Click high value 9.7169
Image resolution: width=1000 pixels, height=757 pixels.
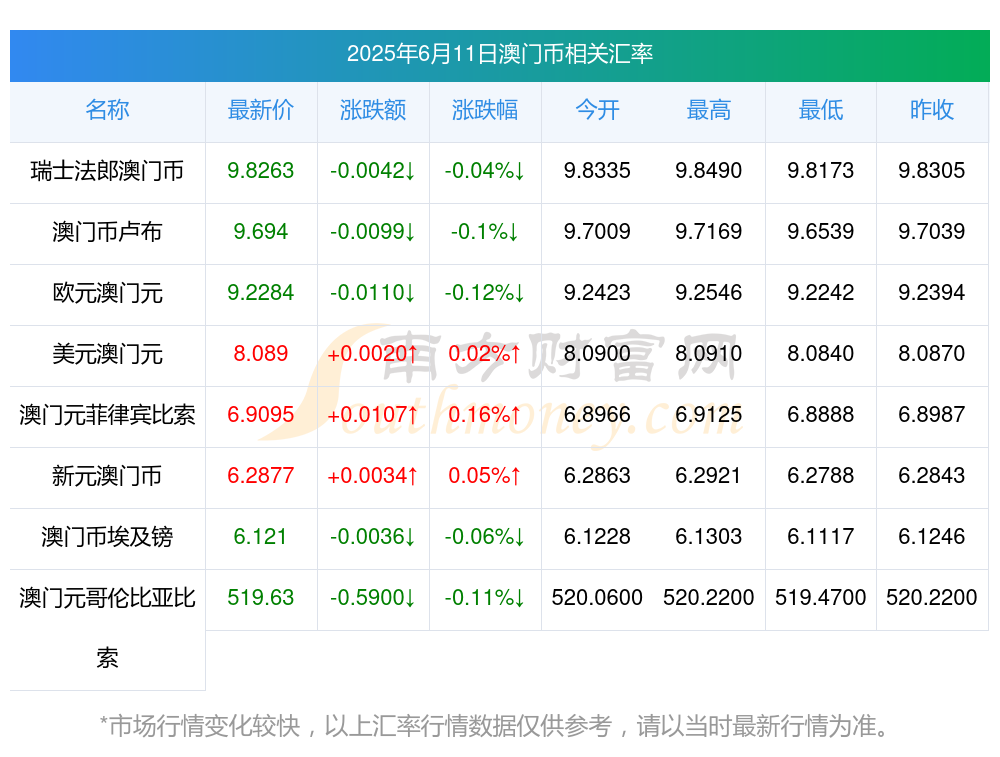(709, 232)
